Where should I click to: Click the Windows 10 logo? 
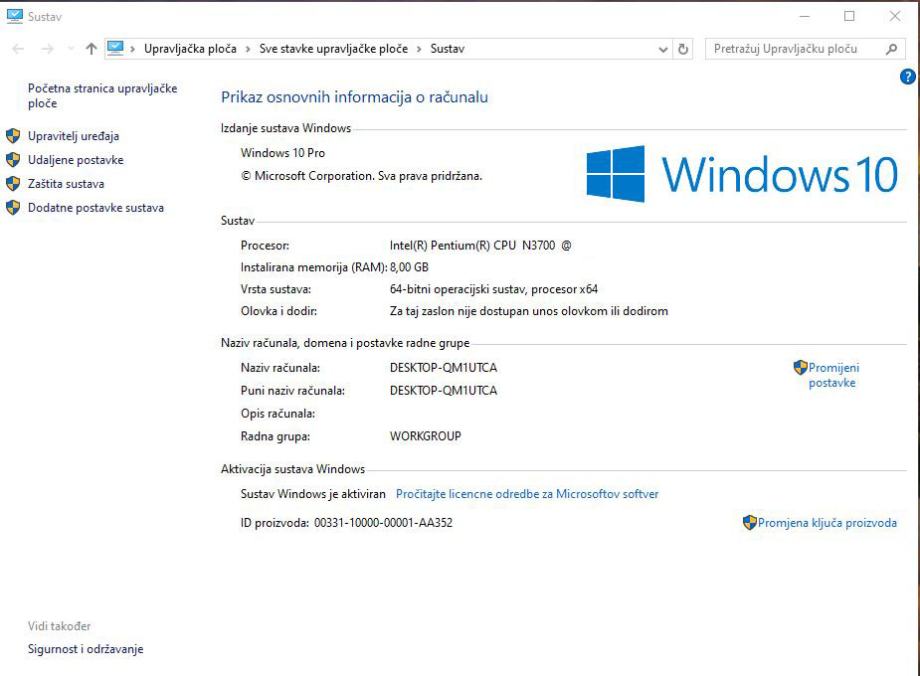coord(742,174)
